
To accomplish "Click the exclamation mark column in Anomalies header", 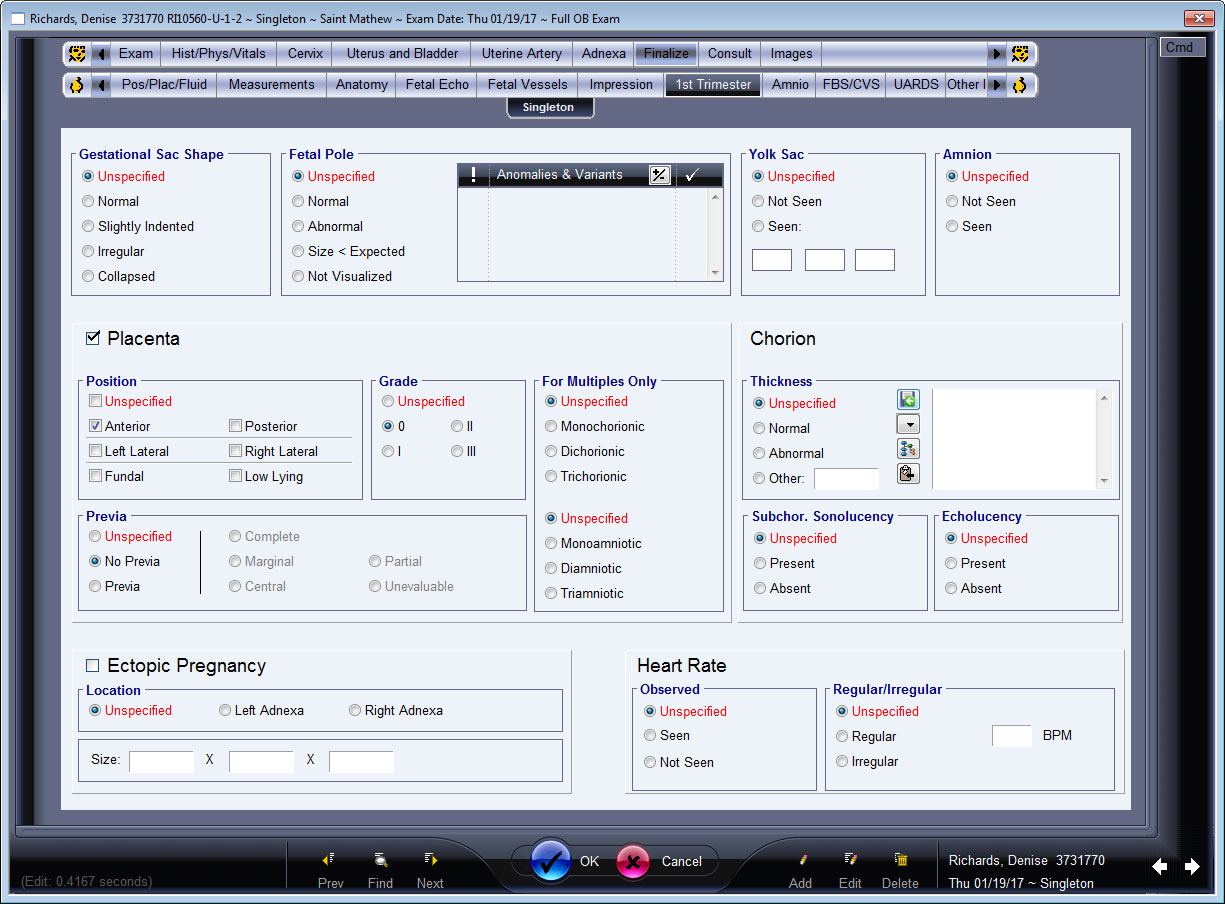I will click(x=473, y=175).
